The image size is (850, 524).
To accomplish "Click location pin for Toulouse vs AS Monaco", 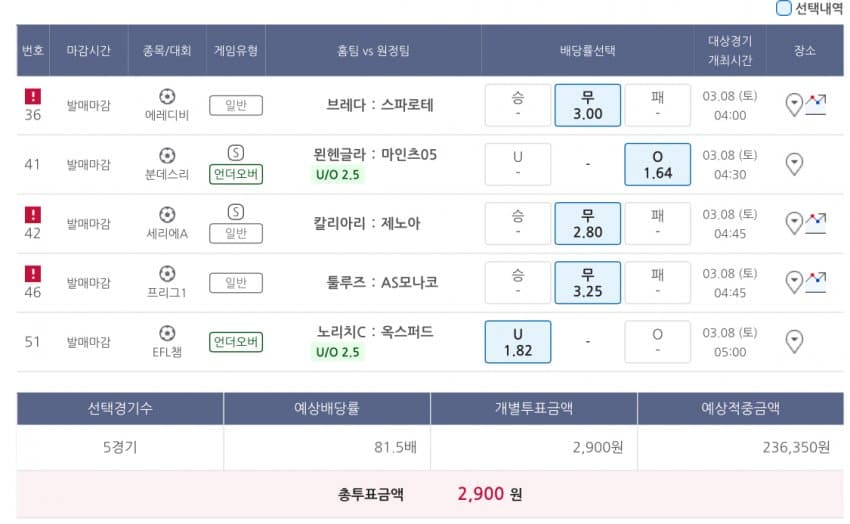I will pyautogui.click(x=794, y=282).
